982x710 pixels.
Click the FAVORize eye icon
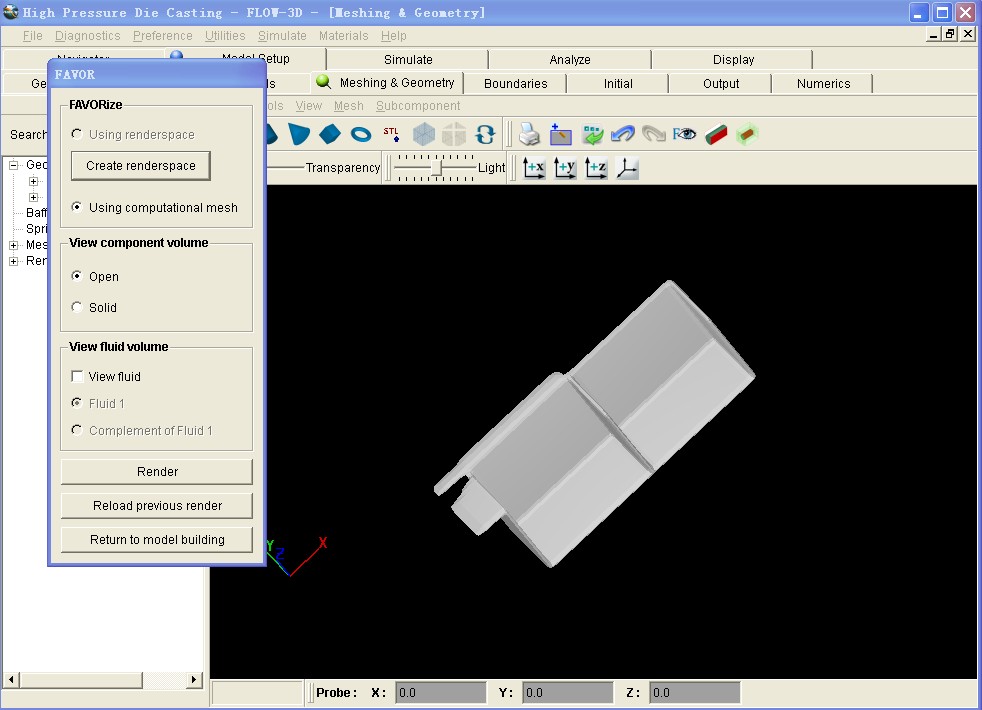click(x=684, y=134)
